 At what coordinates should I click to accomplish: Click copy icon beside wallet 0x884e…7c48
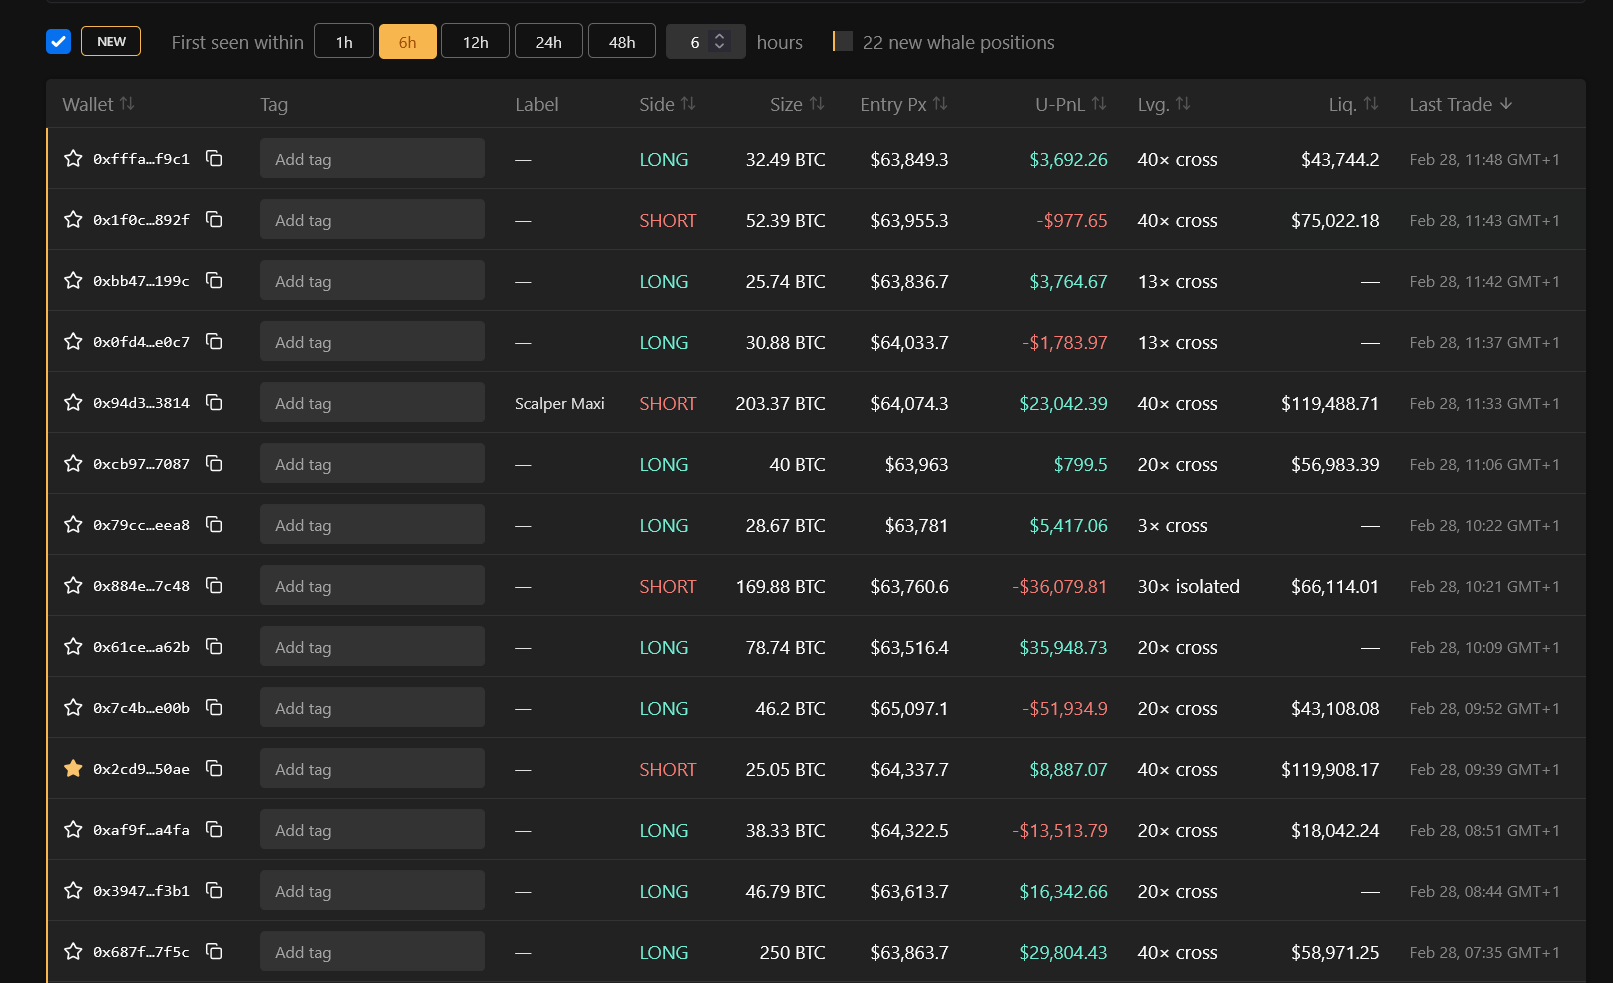(x=214, y=585)
